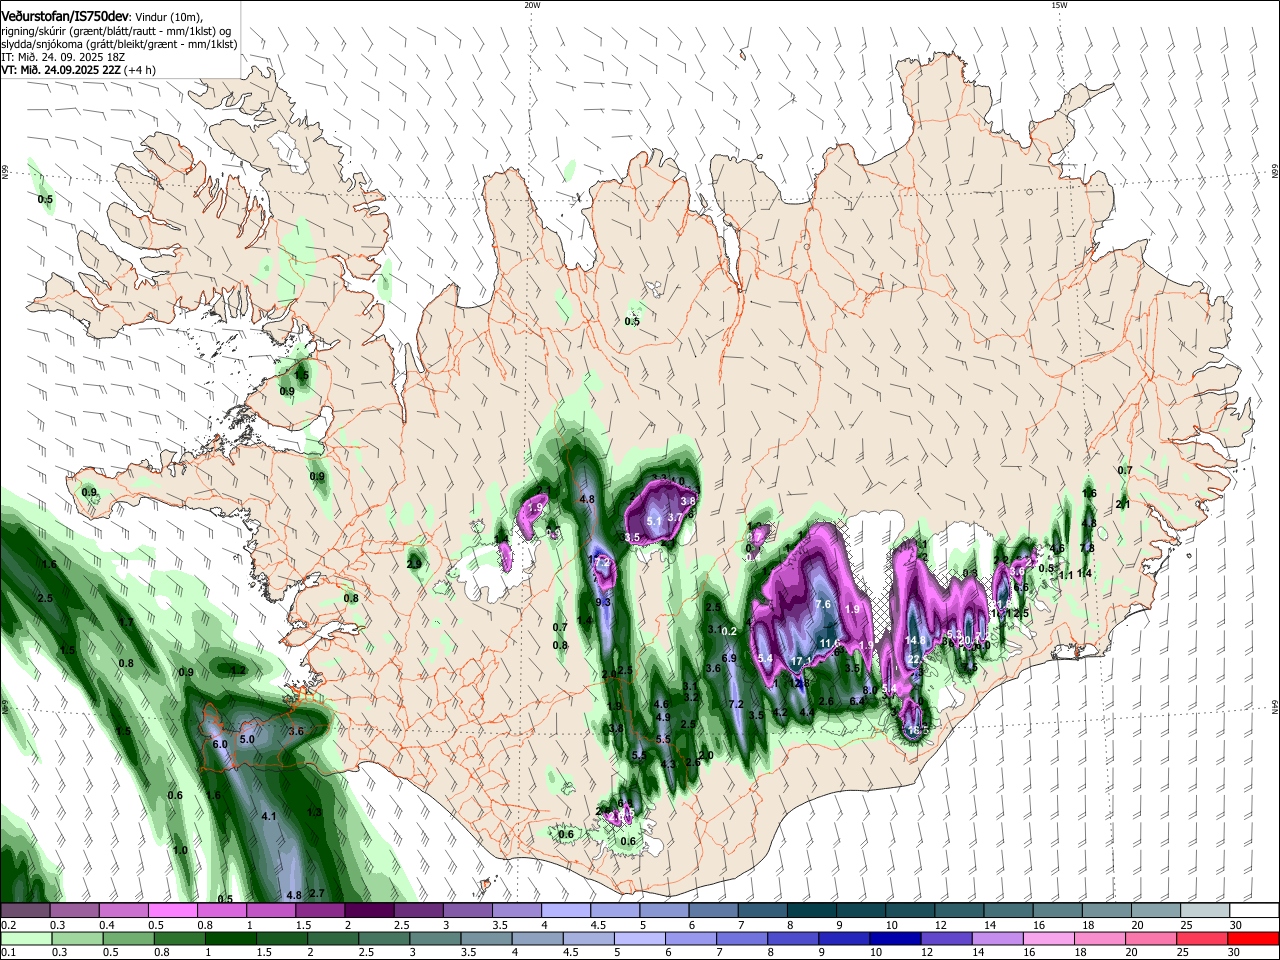Pick the dark navy rain swatch between 10 and 12
Viewport: 1280px width, 960px height.
pyautogui.click(x=893, y=938)
